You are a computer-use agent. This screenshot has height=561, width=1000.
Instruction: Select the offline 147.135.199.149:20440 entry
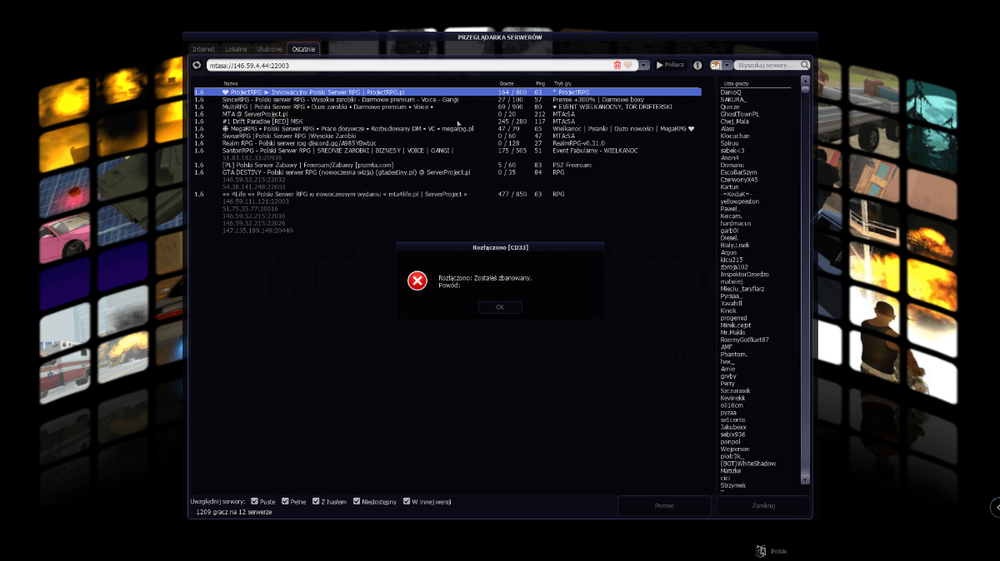coord(257,230)
